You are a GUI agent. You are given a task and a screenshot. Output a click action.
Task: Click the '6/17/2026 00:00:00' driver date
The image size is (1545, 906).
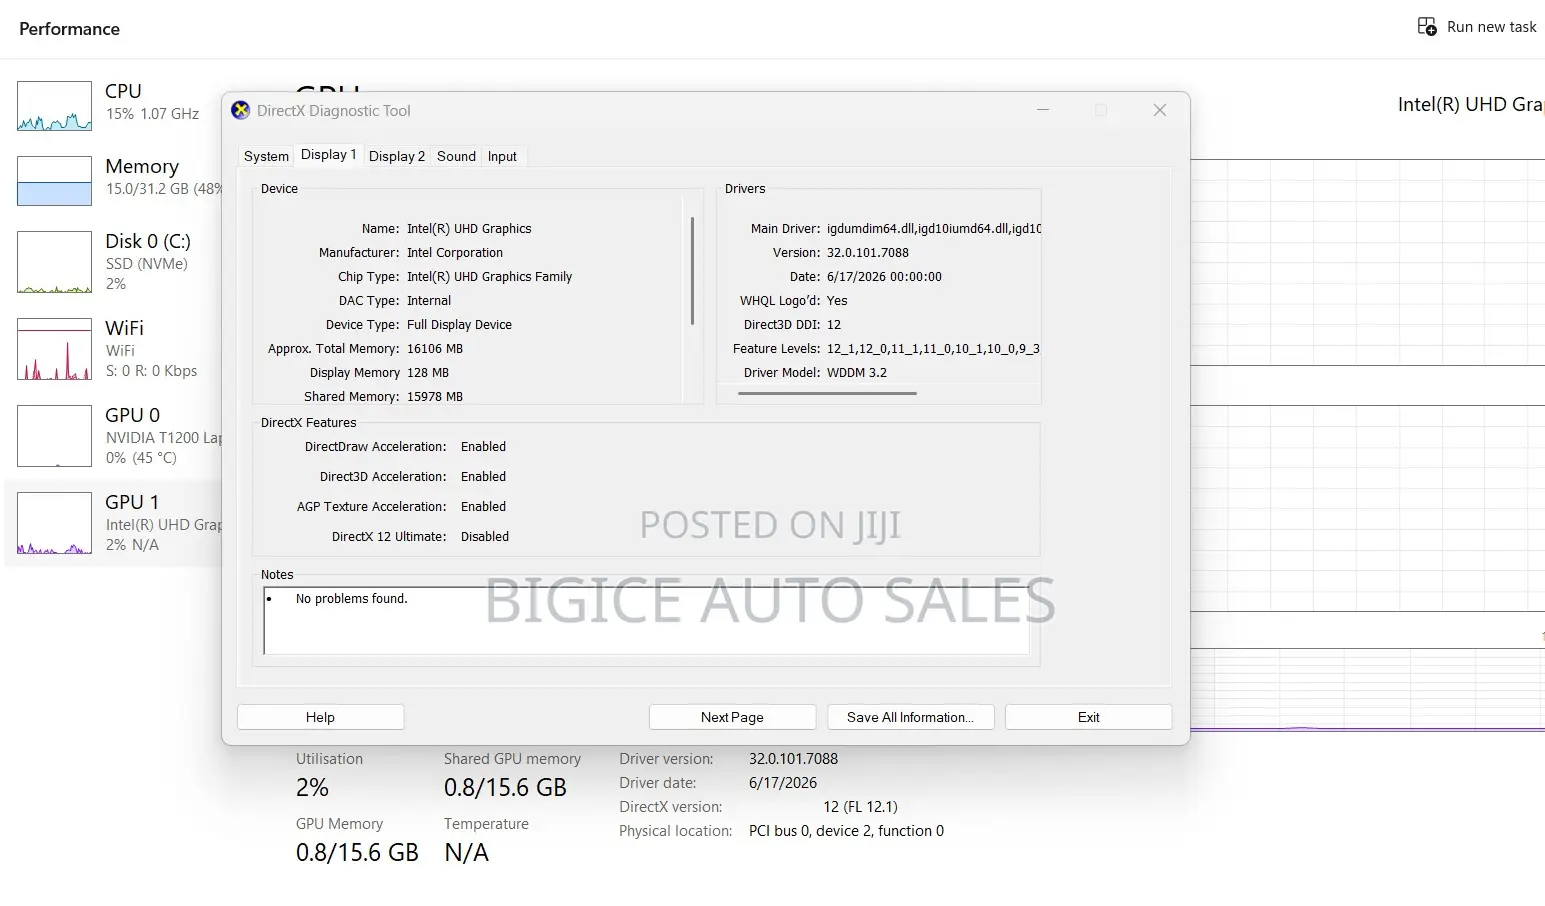tap(884, 276)
